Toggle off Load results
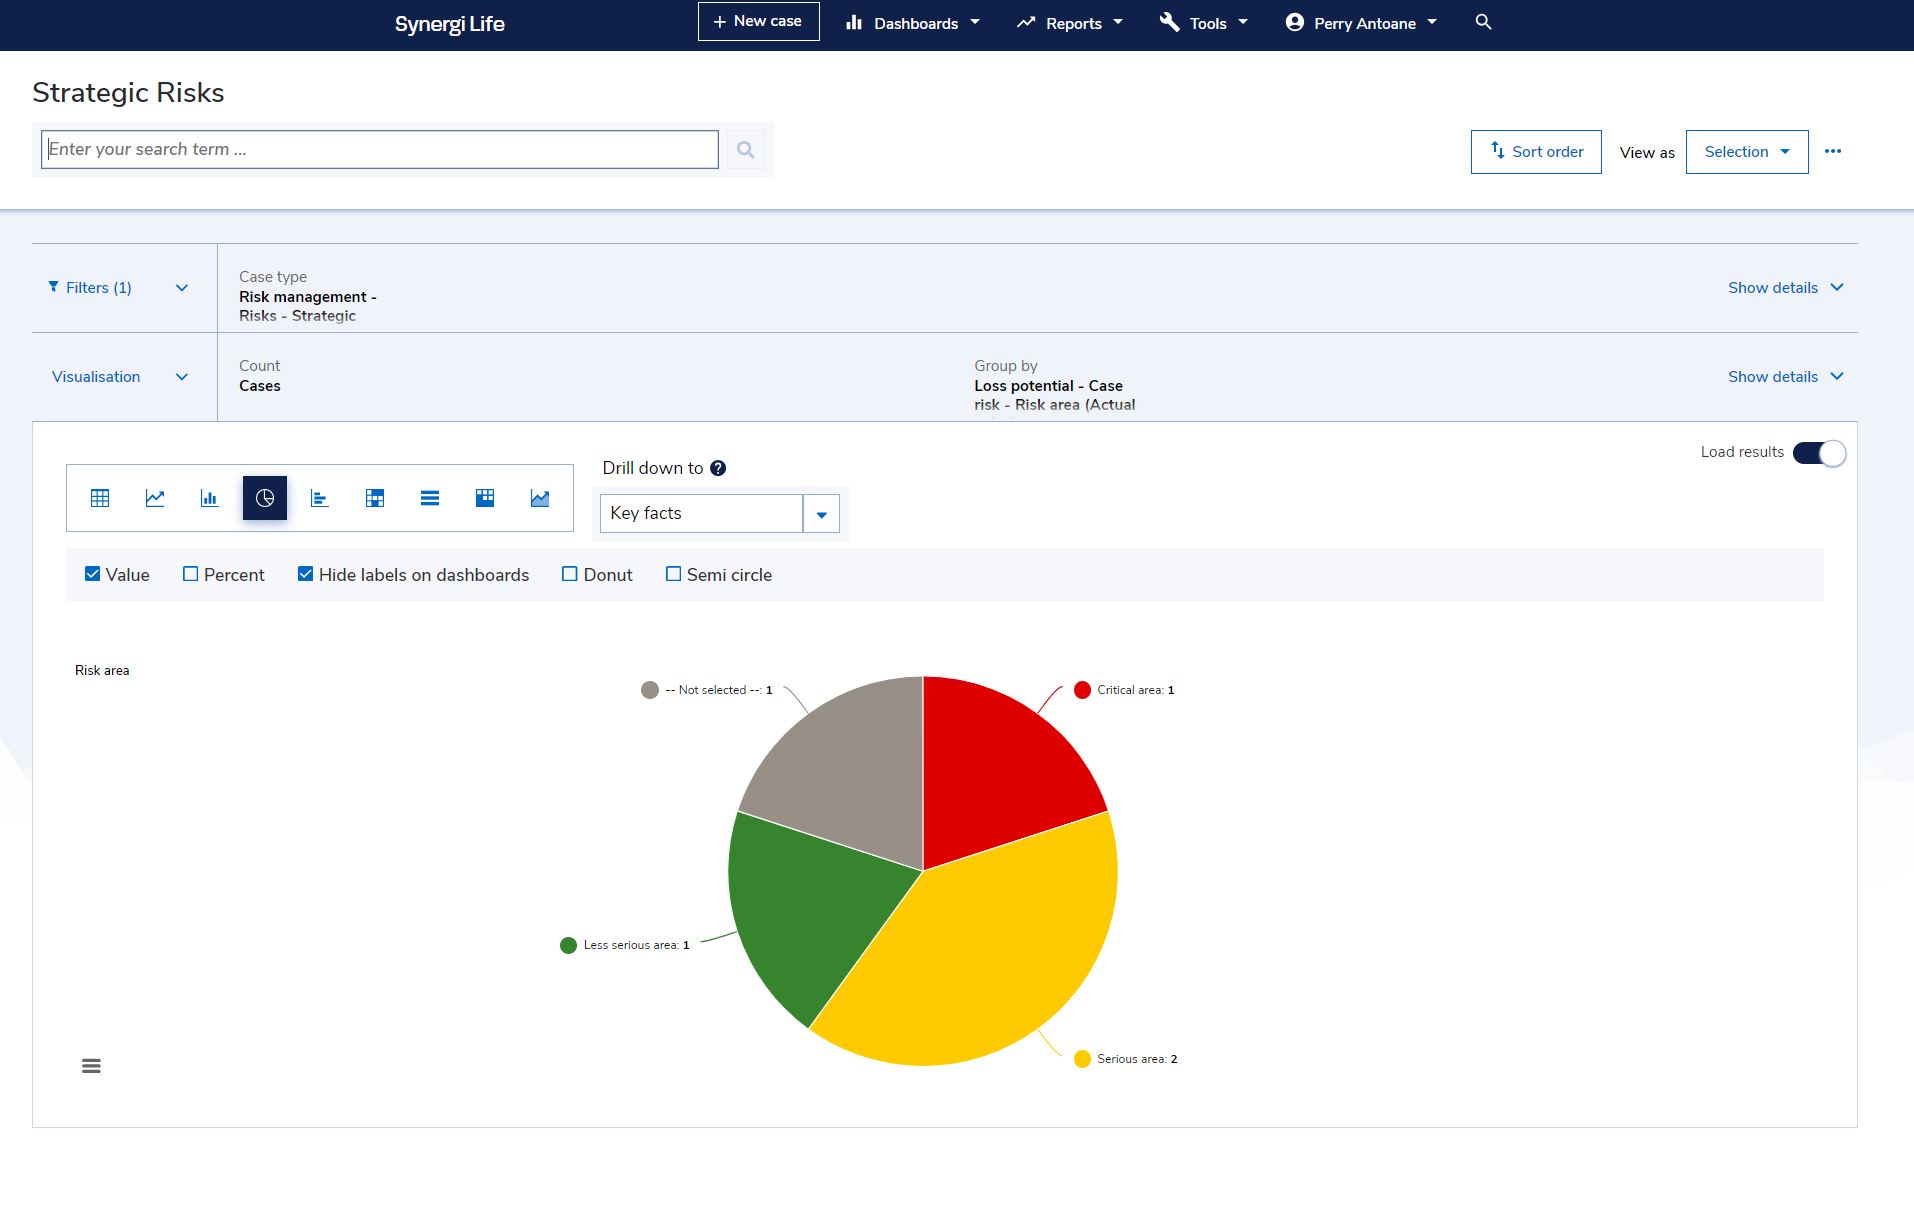 [1820, 452]
